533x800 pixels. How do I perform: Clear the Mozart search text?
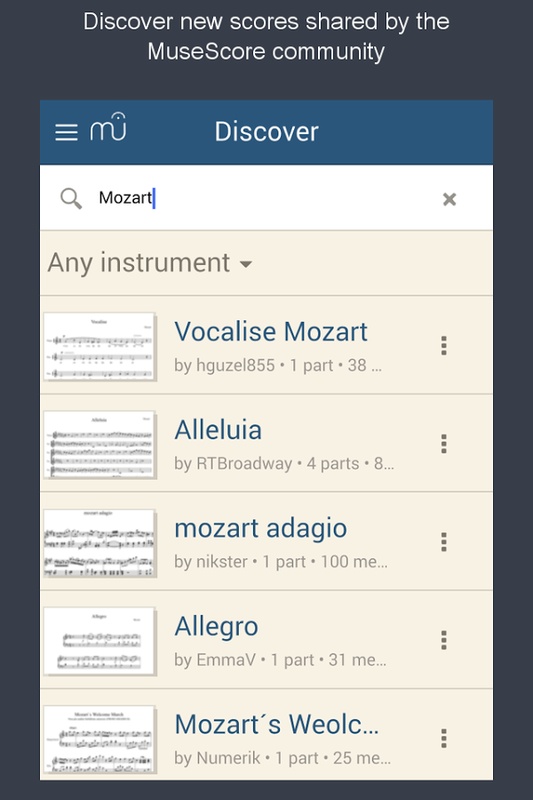coord(449,199)
